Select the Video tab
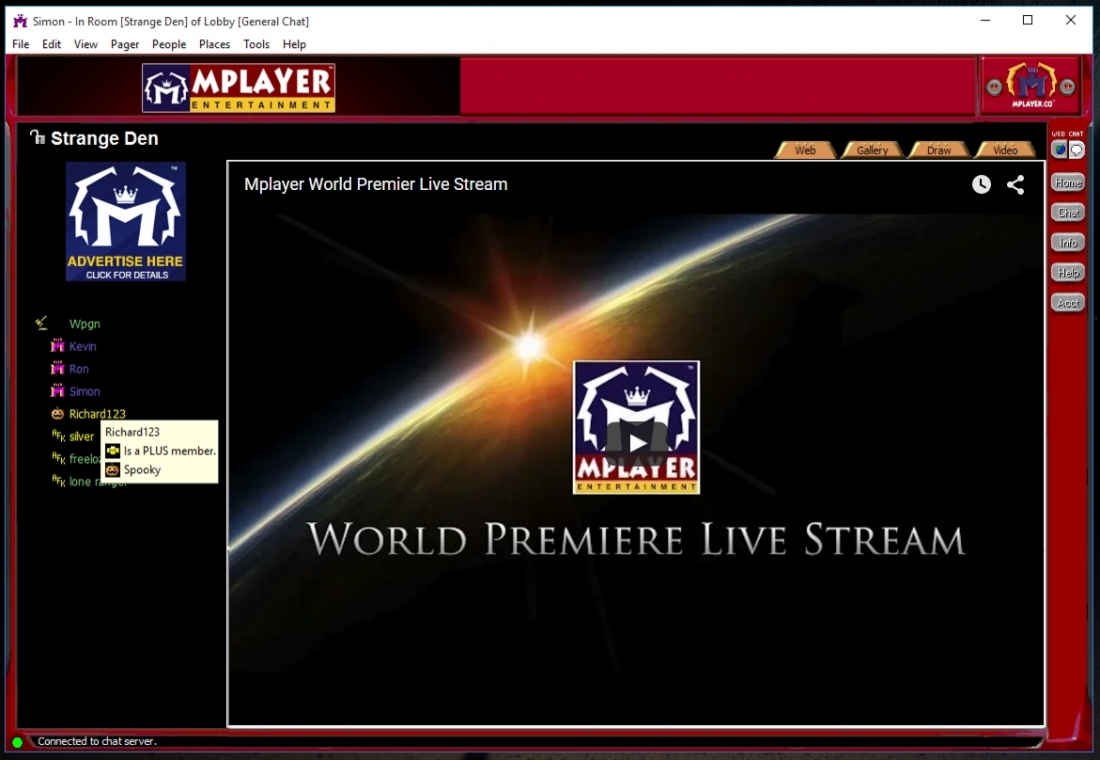Screen dimensions: 1100x760 click(x=1005, y=150)
